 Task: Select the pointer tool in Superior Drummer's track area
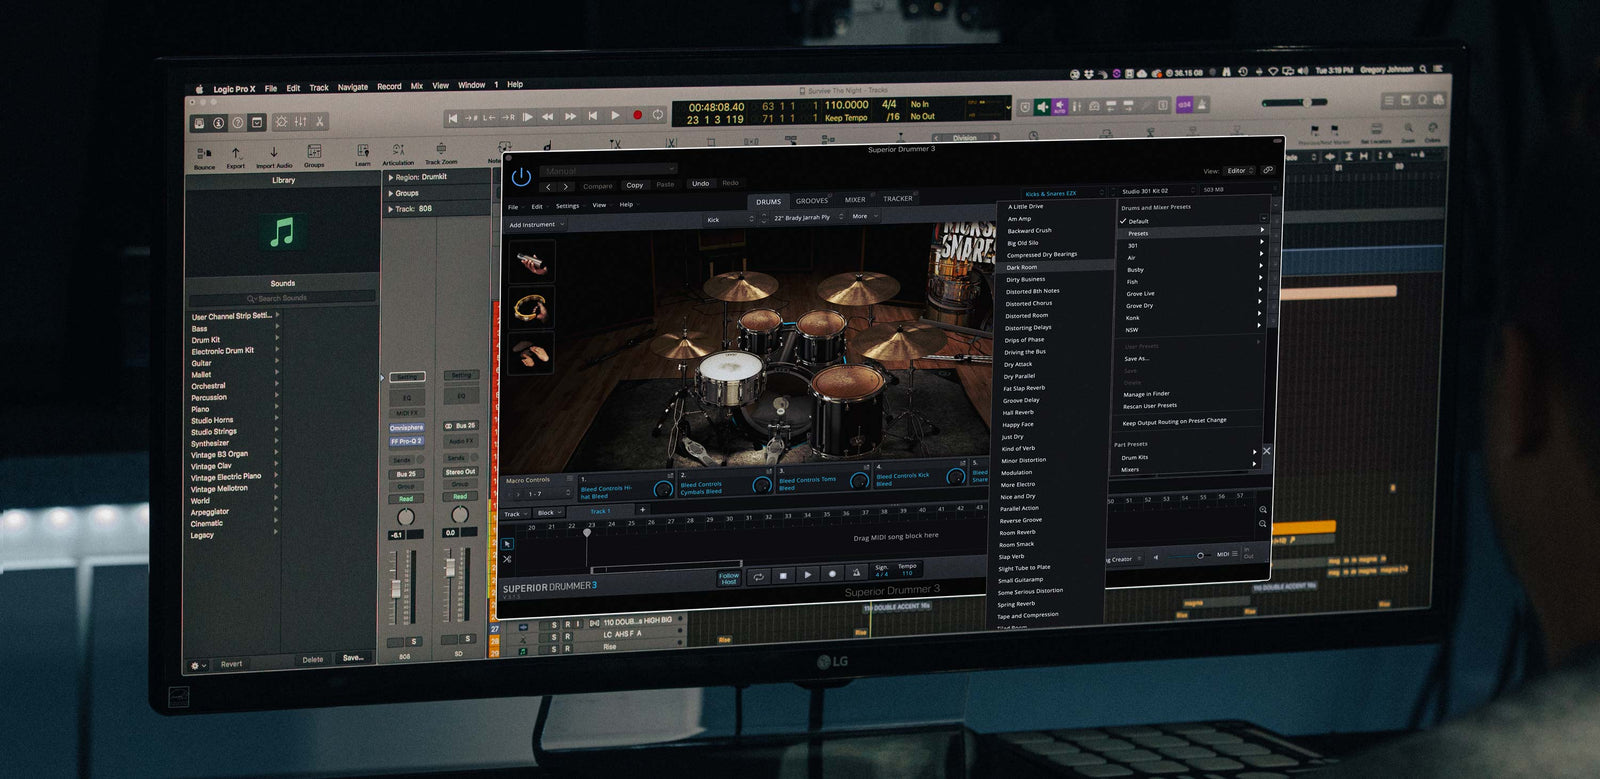(x=507, y=544)
